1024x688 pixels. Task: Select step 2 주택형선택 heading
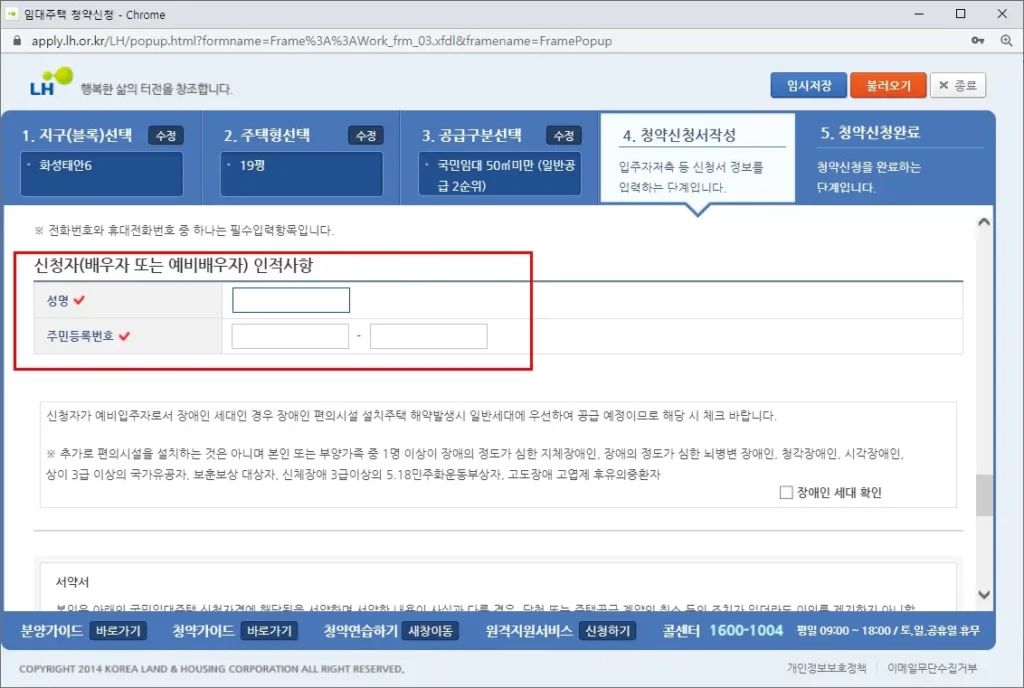point(267,135)
